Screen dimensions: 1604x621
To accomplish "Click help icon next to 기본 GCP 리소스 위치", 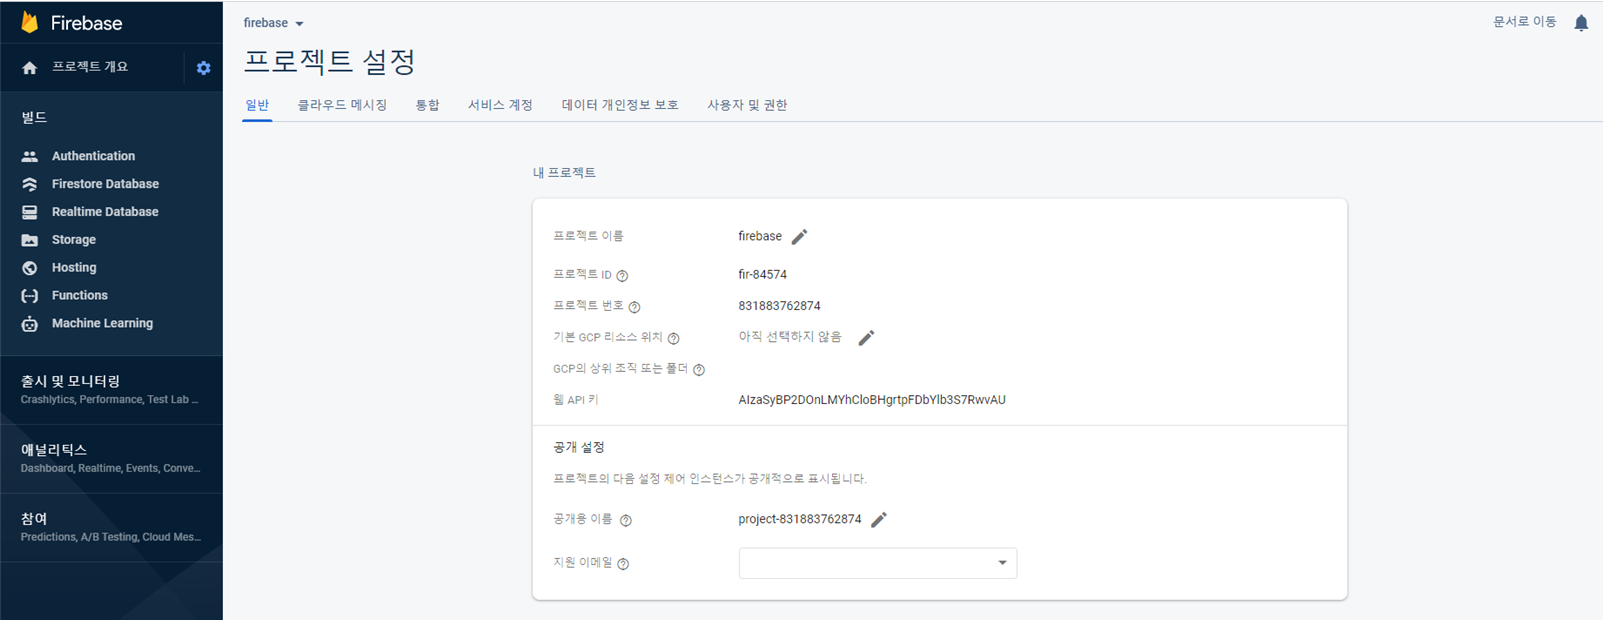I will [x=673, y=339].
